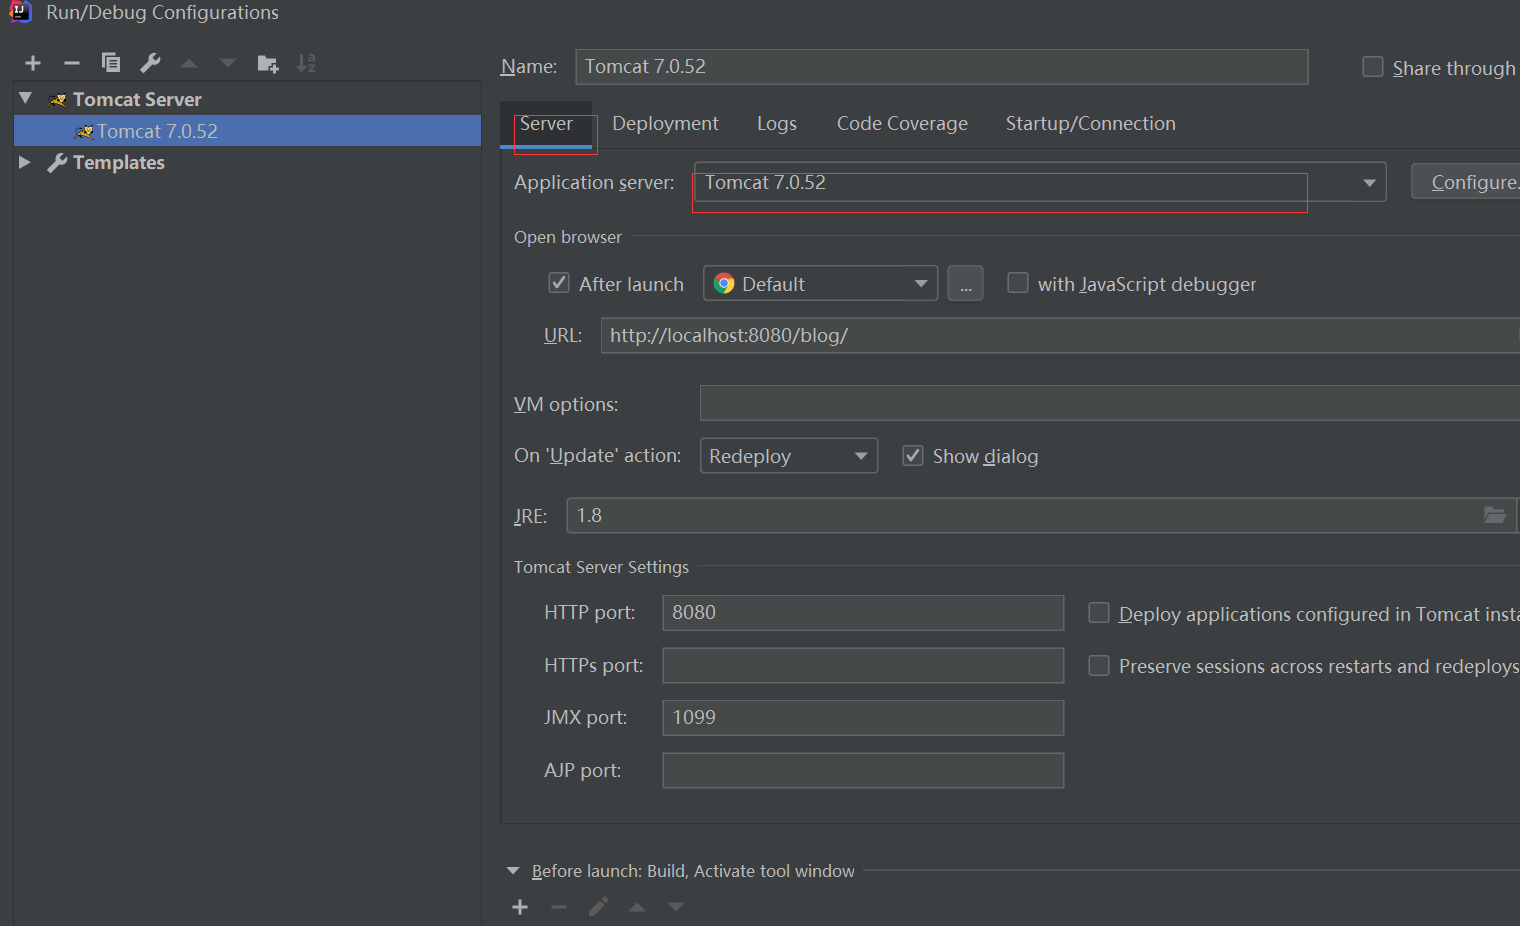Browse for a JRE with the folder icon
The width and height of the screenshot is (1520, 926).
pos(1495,515)
